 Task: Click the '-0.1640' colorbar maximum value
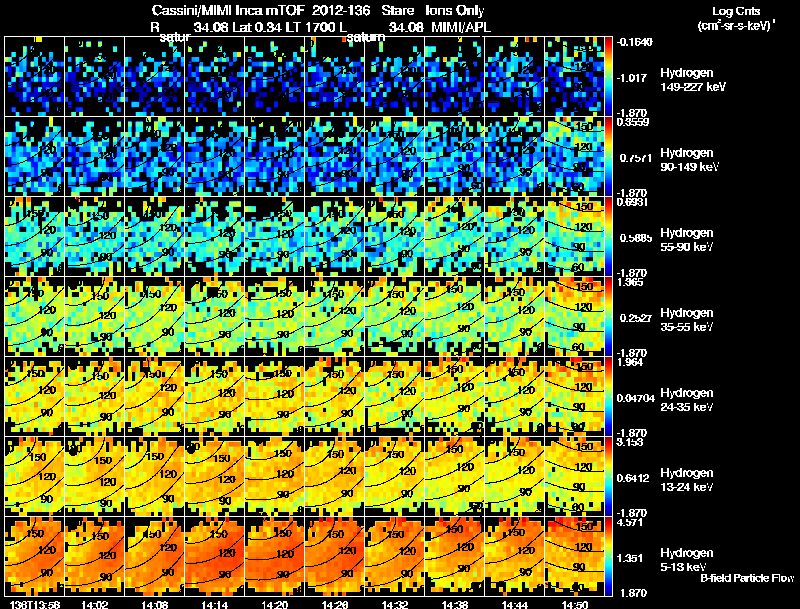pos(634,42)
